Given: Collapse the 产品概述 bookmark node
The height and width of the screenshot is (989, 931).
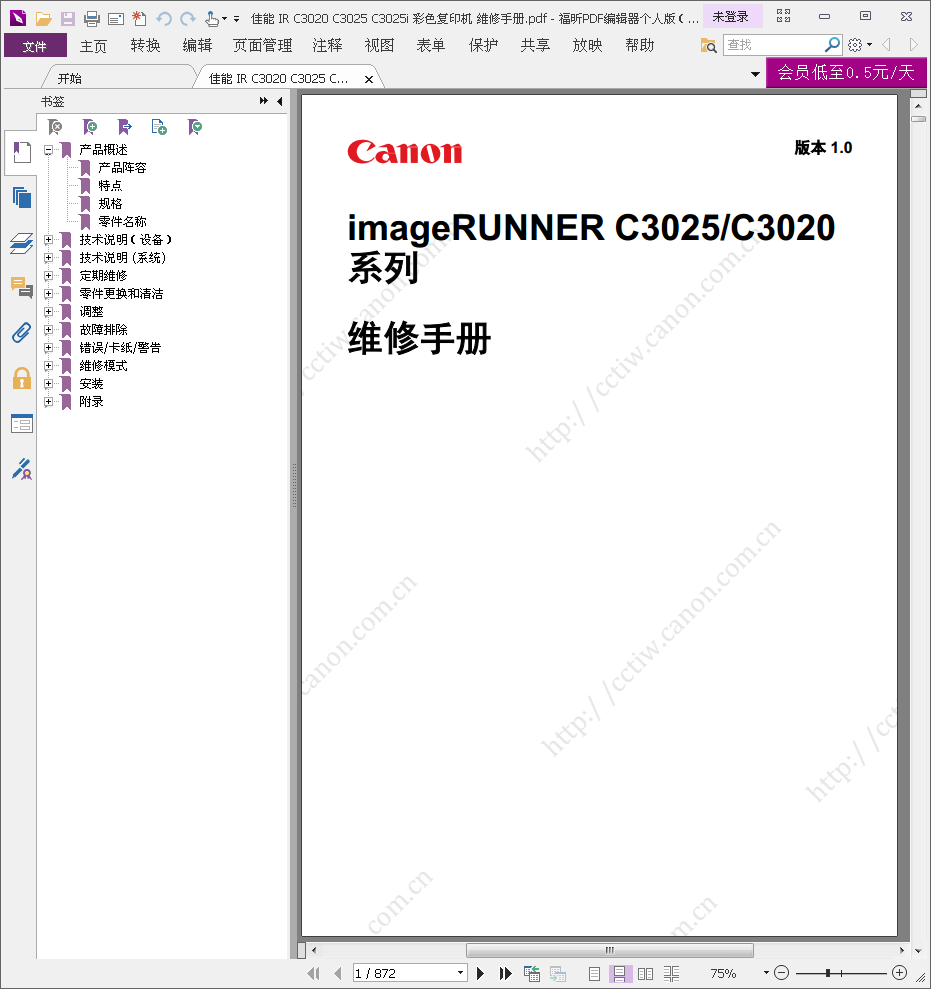Looking at the screenshot, I should tap(48, 150).
